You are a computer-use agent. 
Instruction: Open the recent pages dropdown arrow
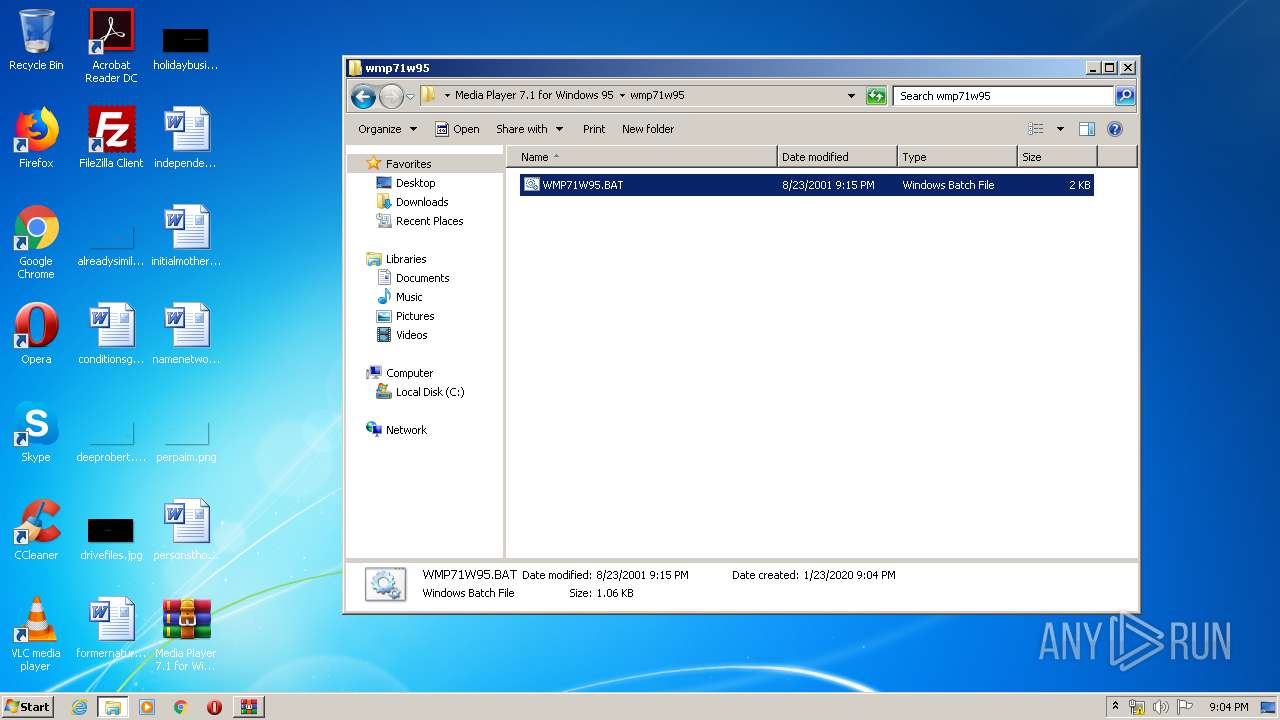tap(410, 97)
